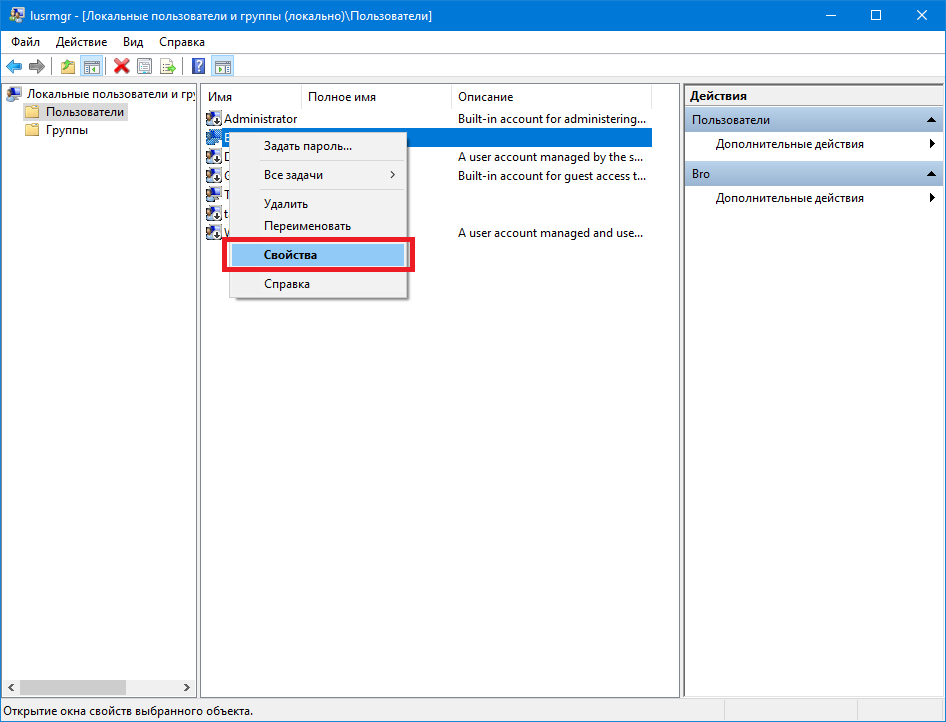Image resolution: width=946 pixels, height=722 pixels.
Task: Click the lusrmgr icon in title bar
Action: pyautogui.click(x=16, y=16)
